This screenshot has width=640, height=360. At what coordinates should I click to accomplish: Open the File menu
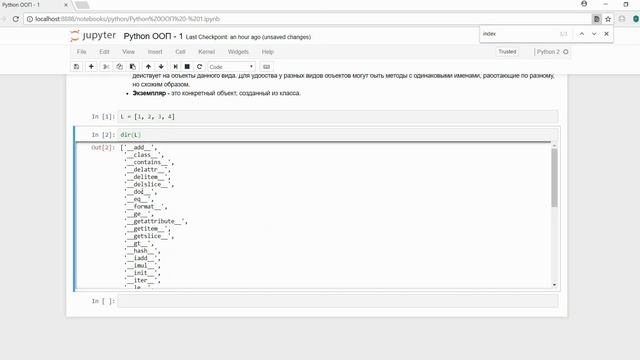pyautogui.click(x=81, y=52)
